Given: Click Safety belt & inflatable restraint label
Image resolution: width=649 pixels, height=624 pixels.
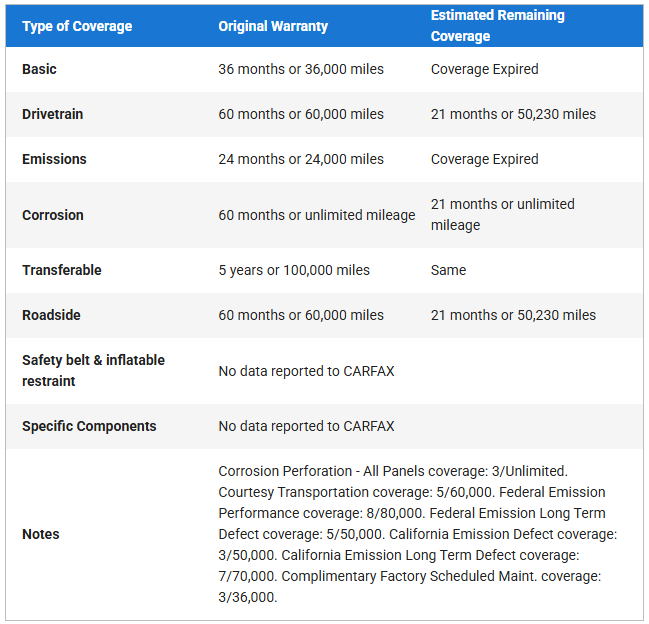Looking at the screenshot, I should tap(93, 371).
